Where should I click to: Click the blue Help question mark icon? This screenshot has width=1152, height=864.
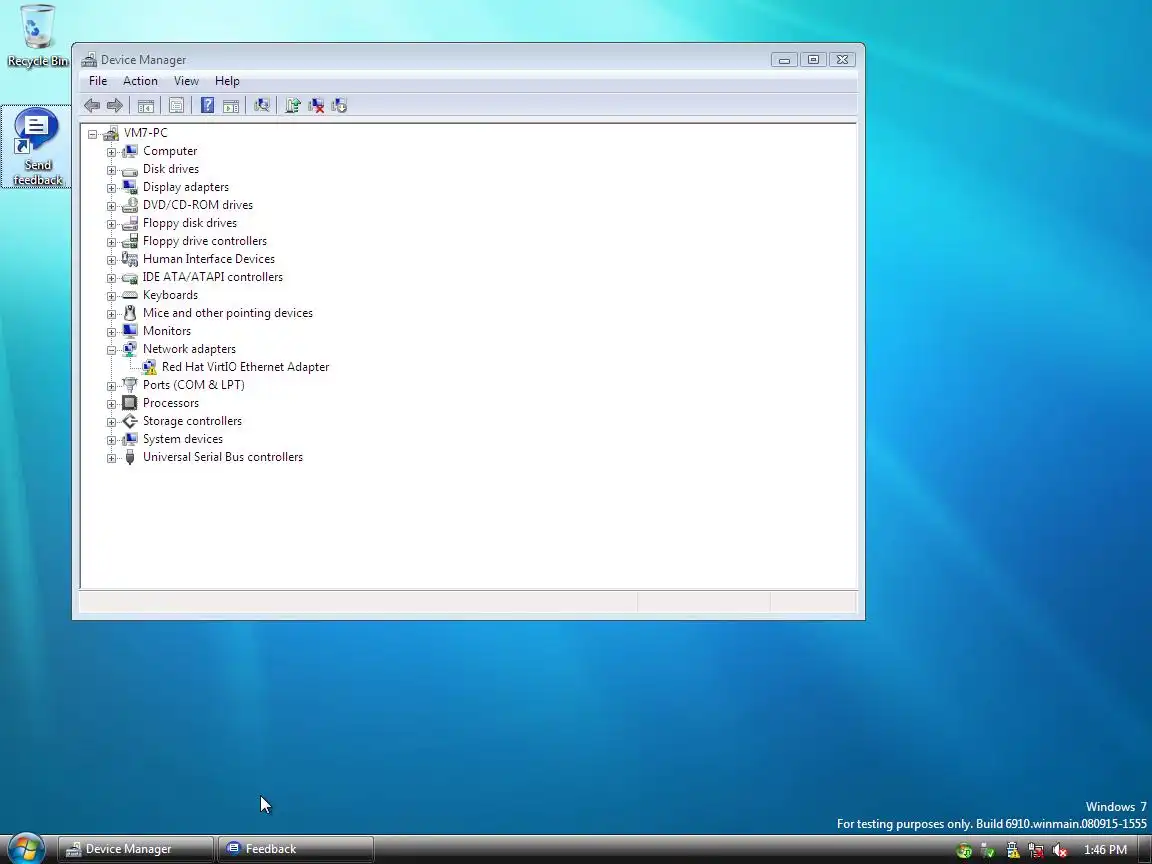coord(207,106)
